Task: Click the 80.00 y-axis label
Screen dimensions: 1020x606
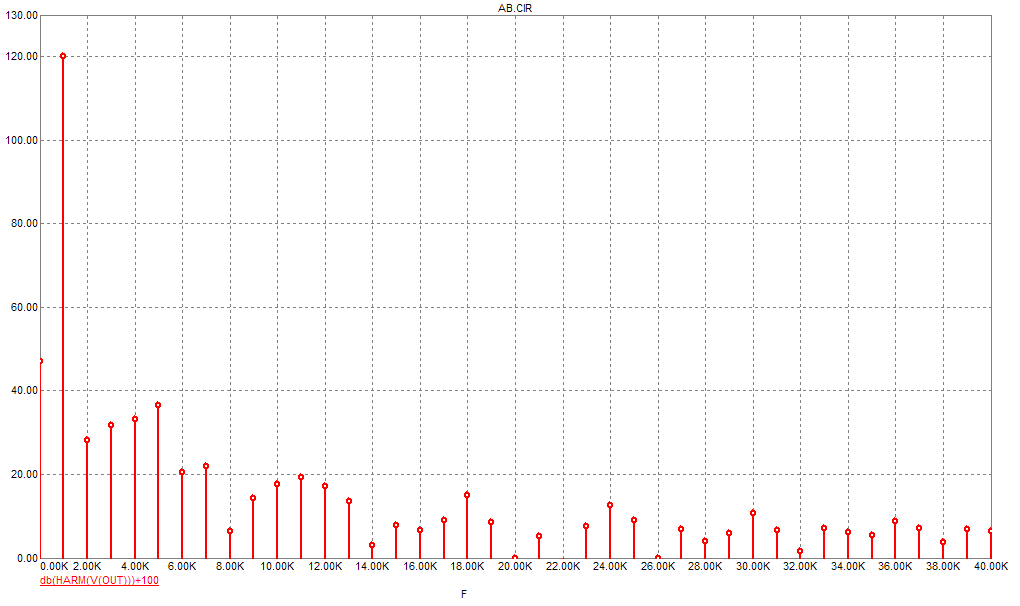Action: (x=25, y=224)
